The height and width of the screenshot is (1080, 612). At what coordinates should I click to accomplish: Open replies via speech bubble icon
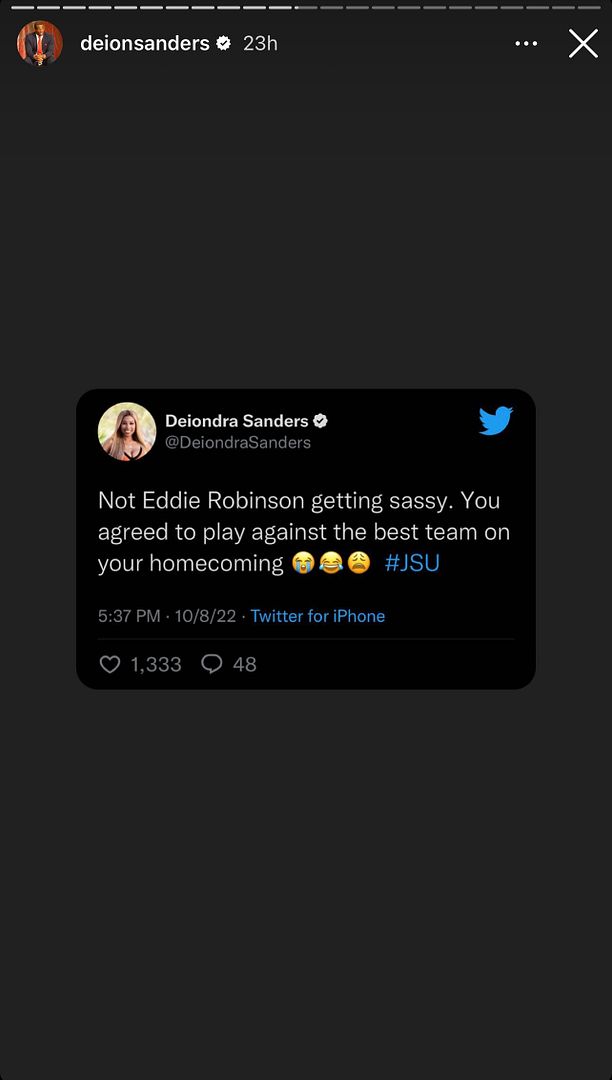(x=211, y=664)
